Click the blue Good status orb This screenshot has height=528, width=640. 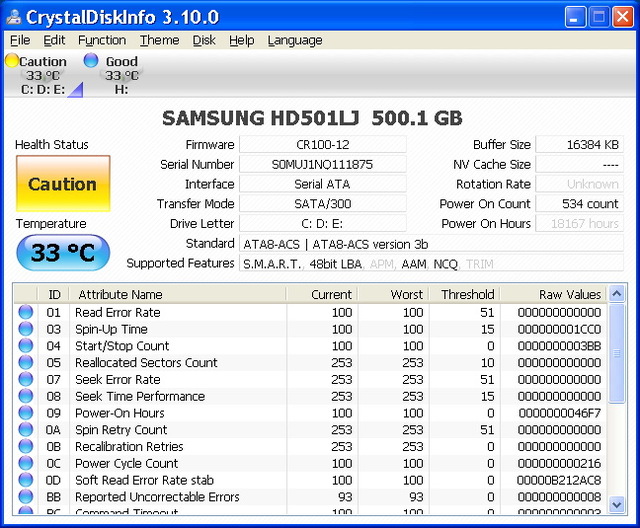[x=91, y=61]
